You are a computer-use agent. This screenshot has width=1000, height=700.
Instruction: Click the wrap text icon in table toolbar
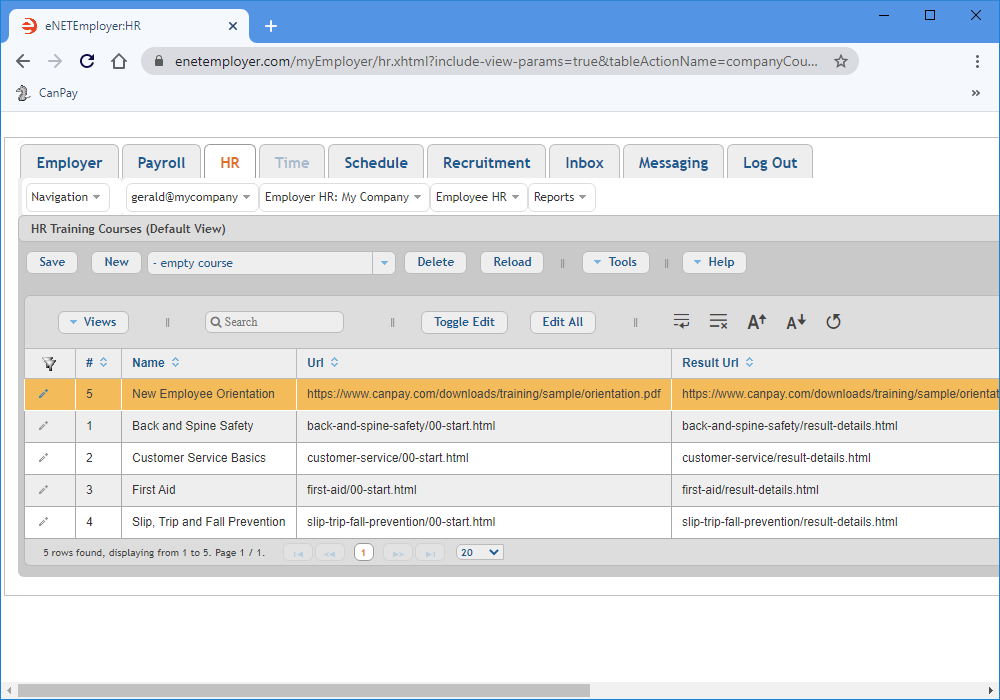point(681,321)
